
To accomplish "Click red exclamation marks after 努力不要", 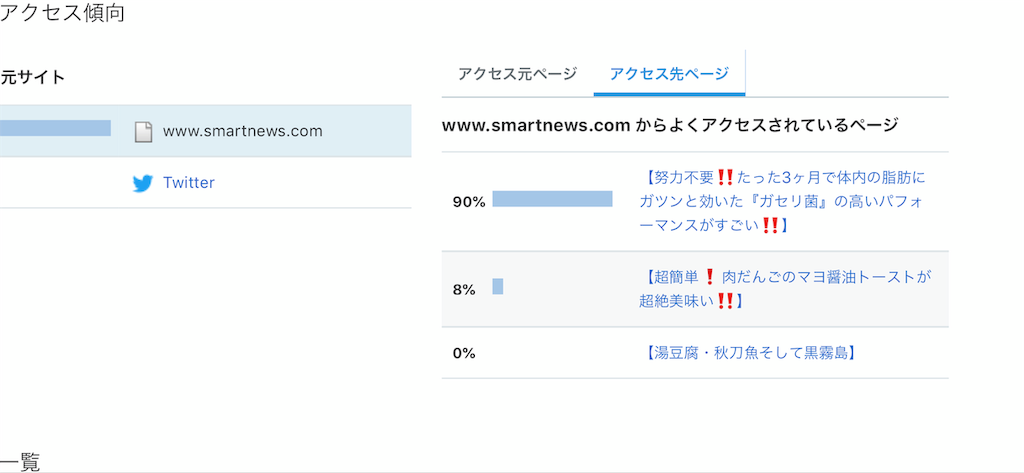I will point(725,177).
